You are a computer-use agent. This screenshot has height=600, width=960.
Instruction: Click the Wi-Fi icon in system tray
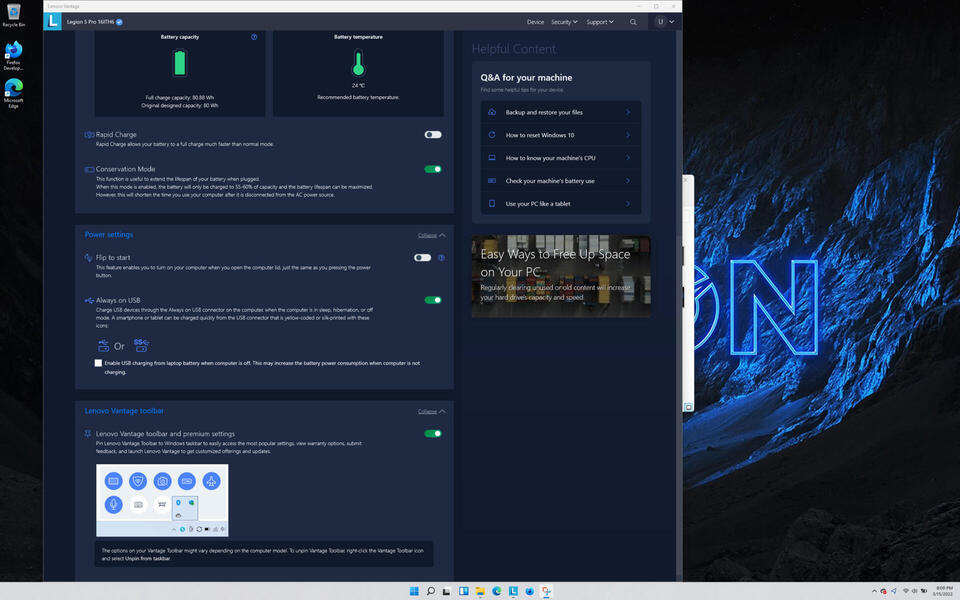click(x=906, y=591)
